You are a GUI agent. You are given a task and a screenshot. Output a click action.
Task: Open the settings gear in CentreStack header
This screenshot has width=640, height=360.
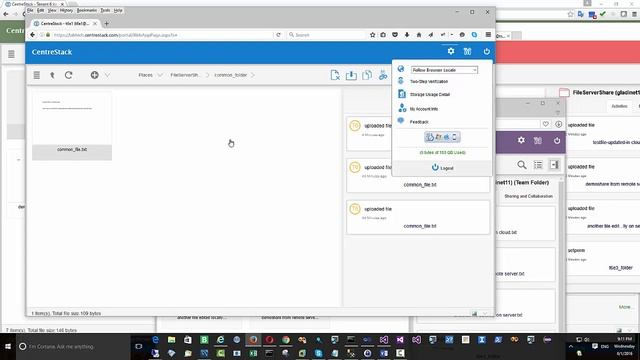451,51
